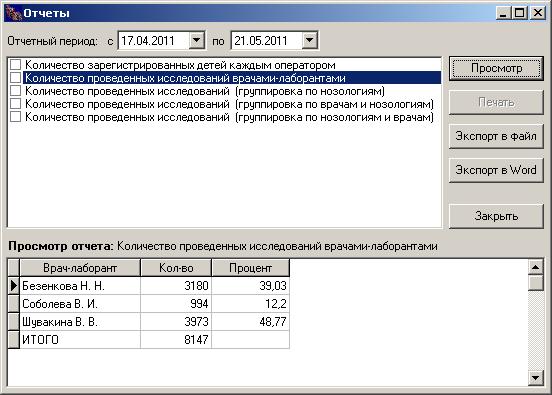Click the Кол-во column header
552x395 pixels.
(176, 268)
